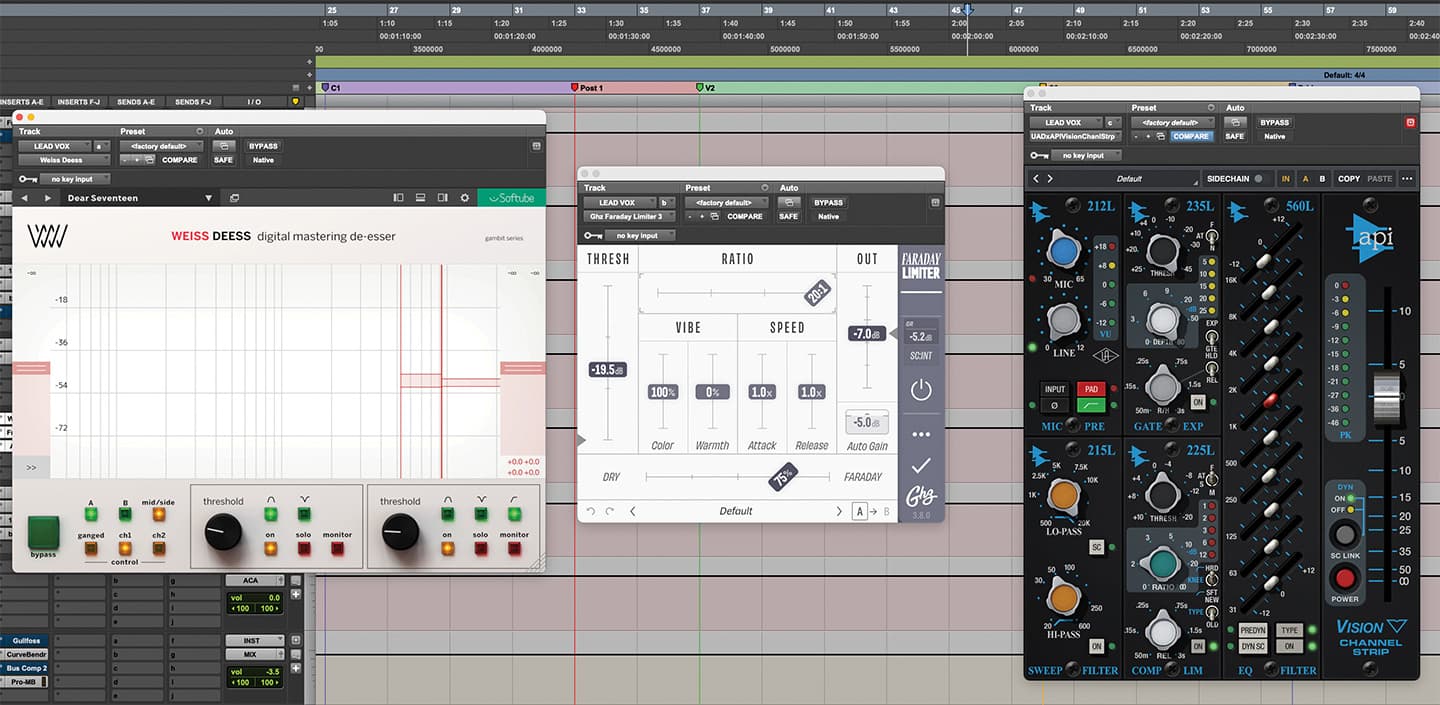Select the SENDS F-J column header
This screenshot has height=705, width=1440.
(x=193, y=102)
